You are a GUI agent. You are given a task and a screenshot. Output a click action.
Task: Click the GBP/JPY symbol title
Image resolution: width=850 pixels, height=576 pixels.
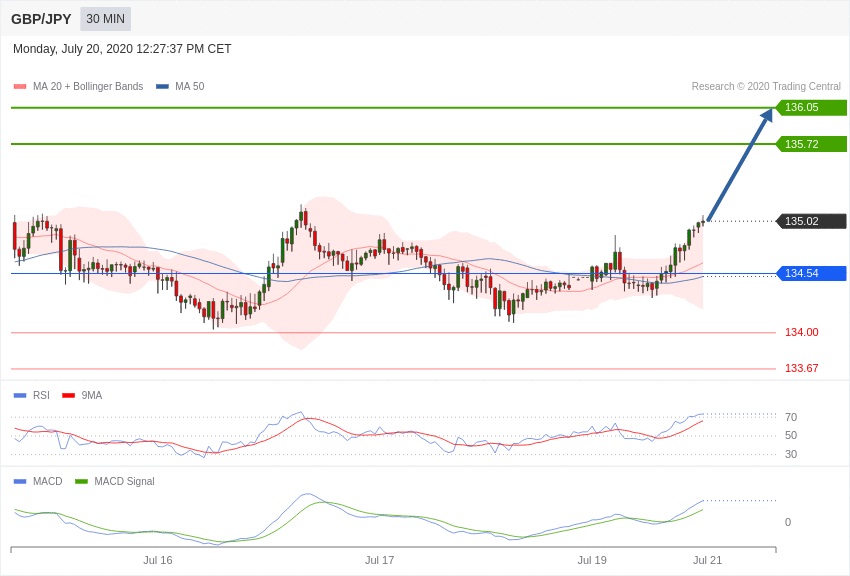tap(41, 19)
